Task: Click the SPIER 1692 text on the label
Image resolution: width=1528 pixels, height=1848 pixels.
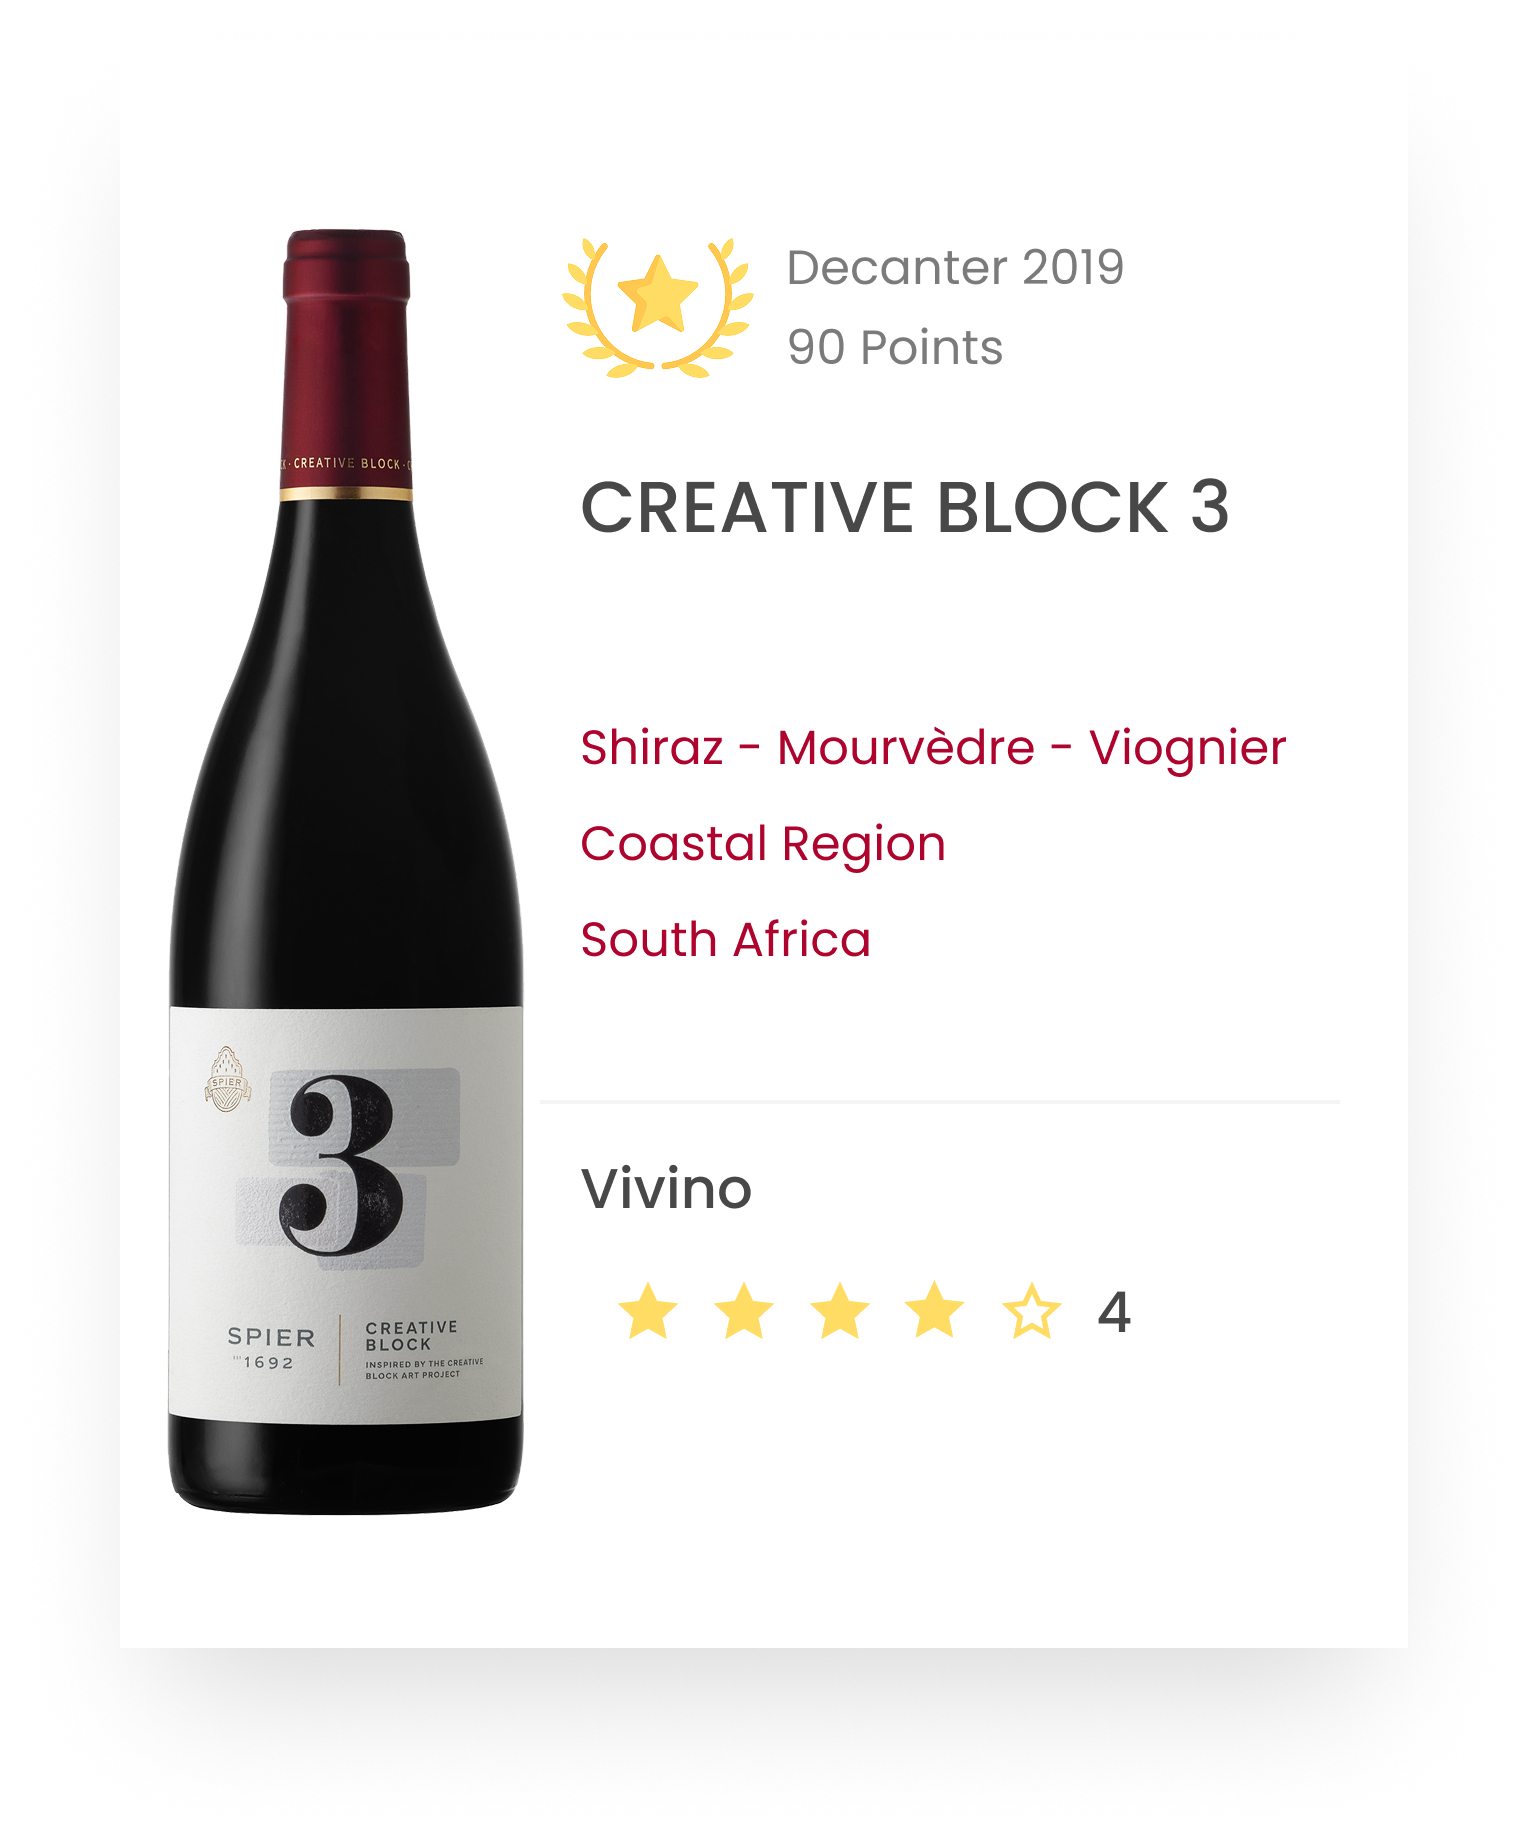Action: tap(270, 1348)
